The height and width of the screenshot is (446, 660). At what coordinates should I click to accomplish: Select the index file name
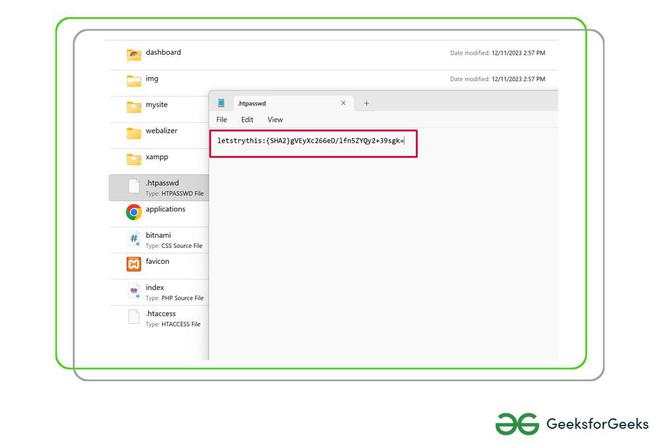pos(155,287)
